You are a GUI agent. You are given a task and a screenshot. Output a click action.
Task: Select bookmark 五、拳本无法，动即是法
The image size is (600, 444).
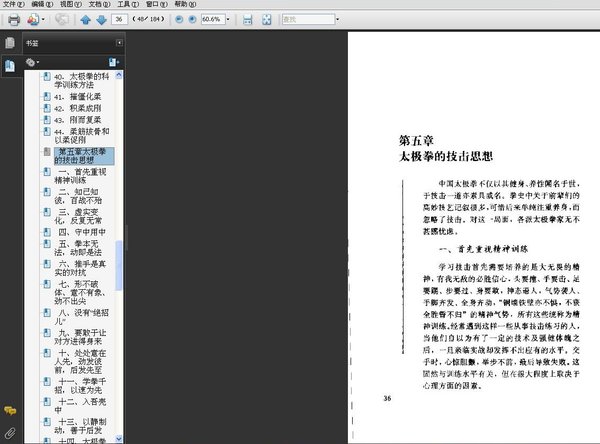coord(78,248)
